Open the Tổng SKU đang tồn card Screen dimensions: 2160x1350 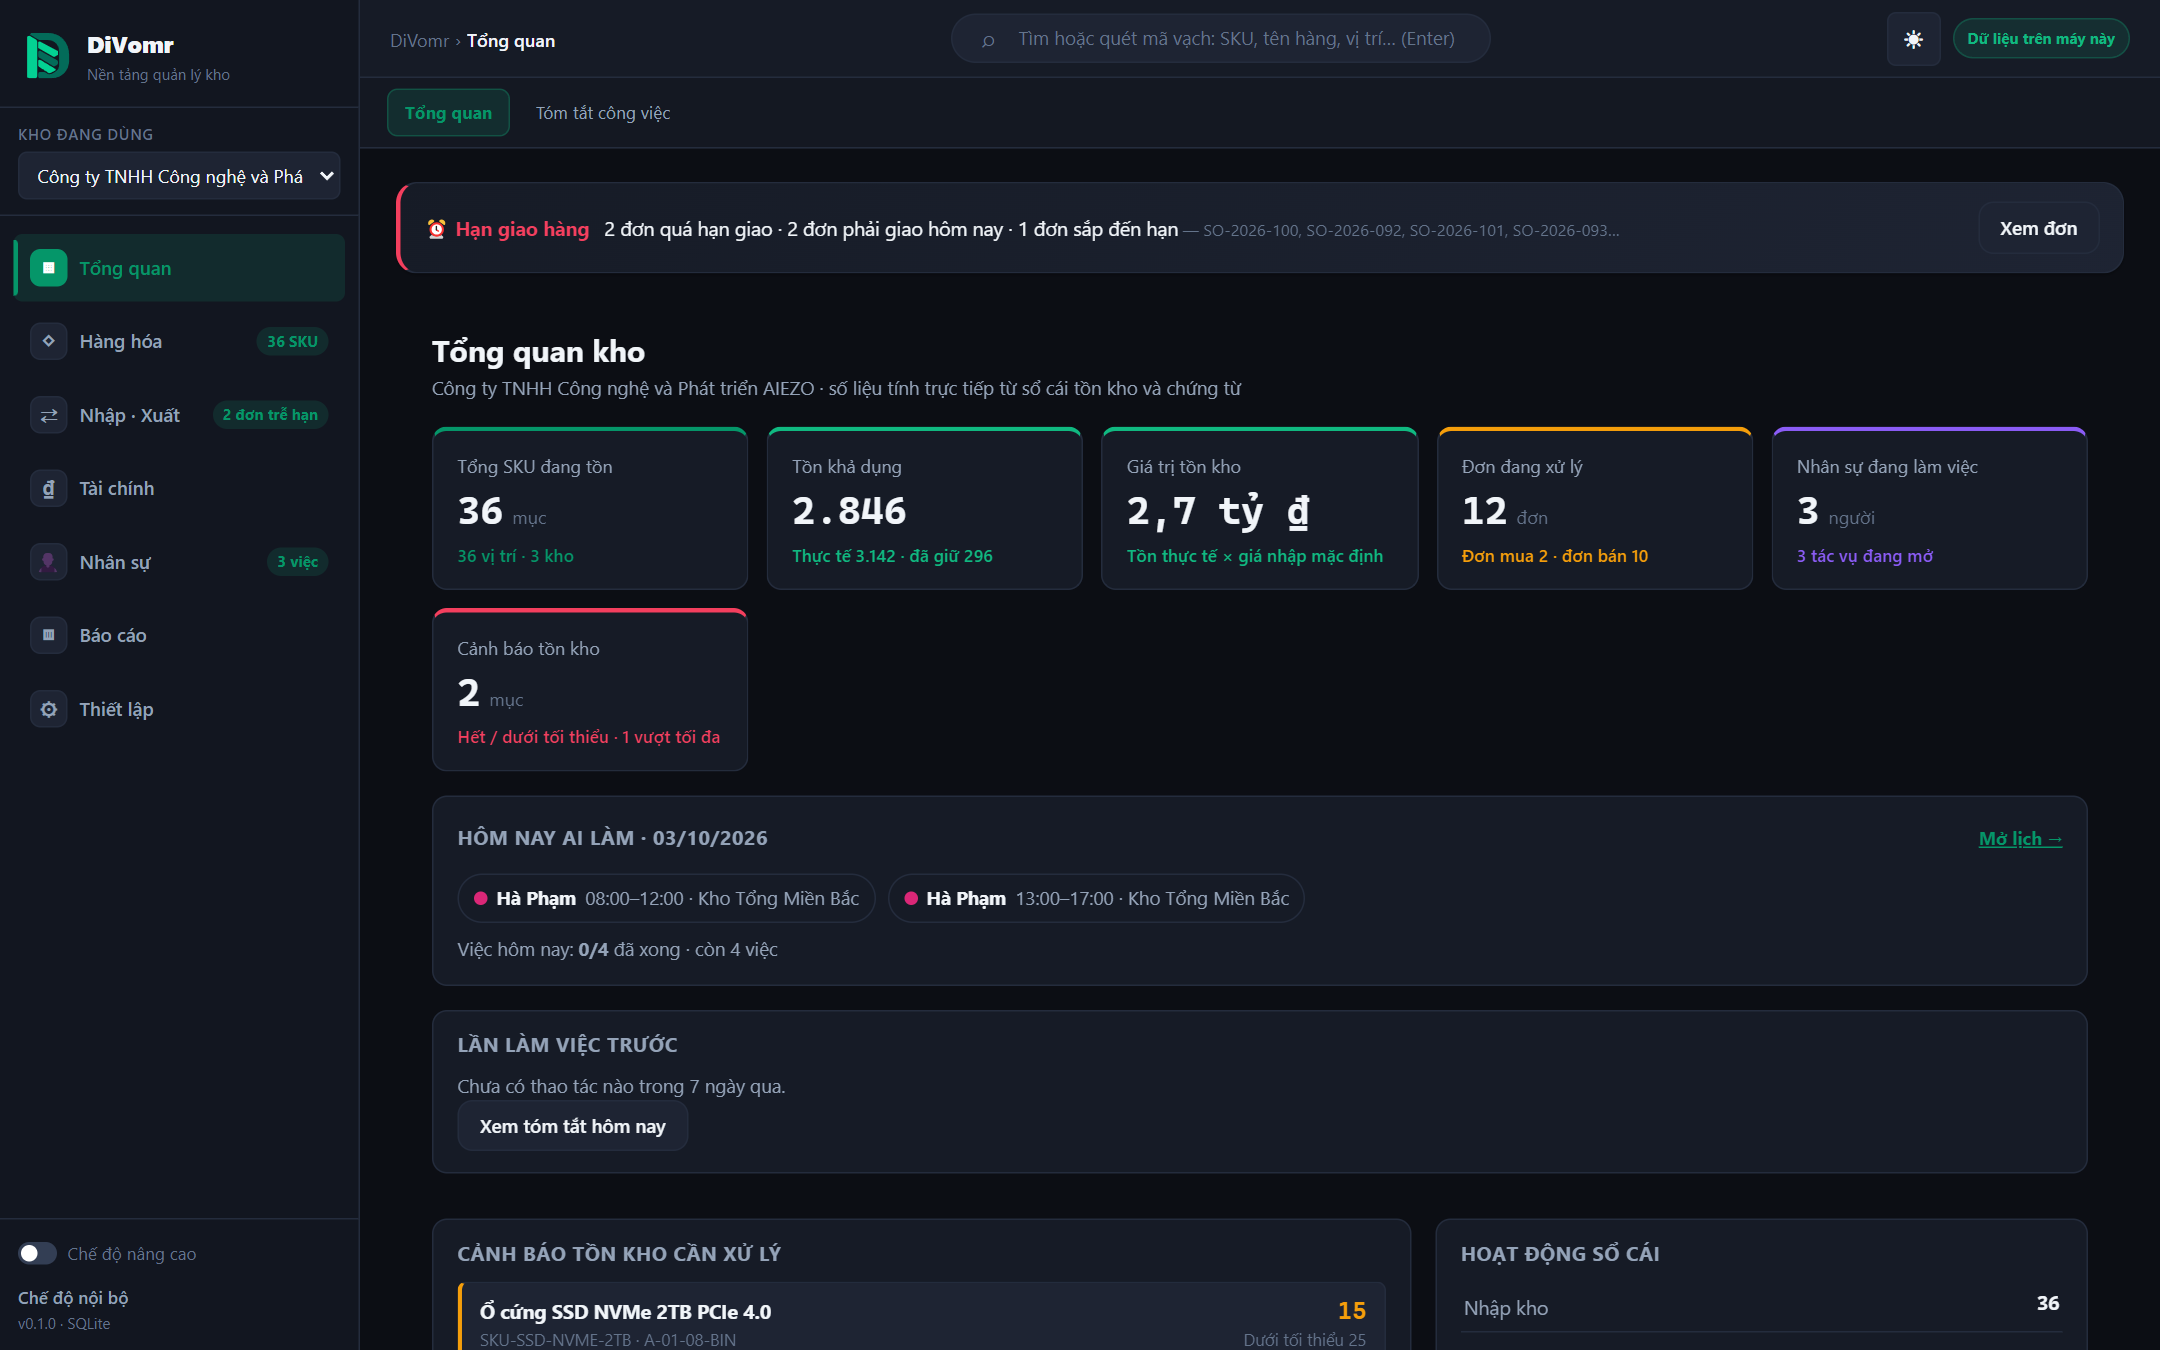click(590, 508)
